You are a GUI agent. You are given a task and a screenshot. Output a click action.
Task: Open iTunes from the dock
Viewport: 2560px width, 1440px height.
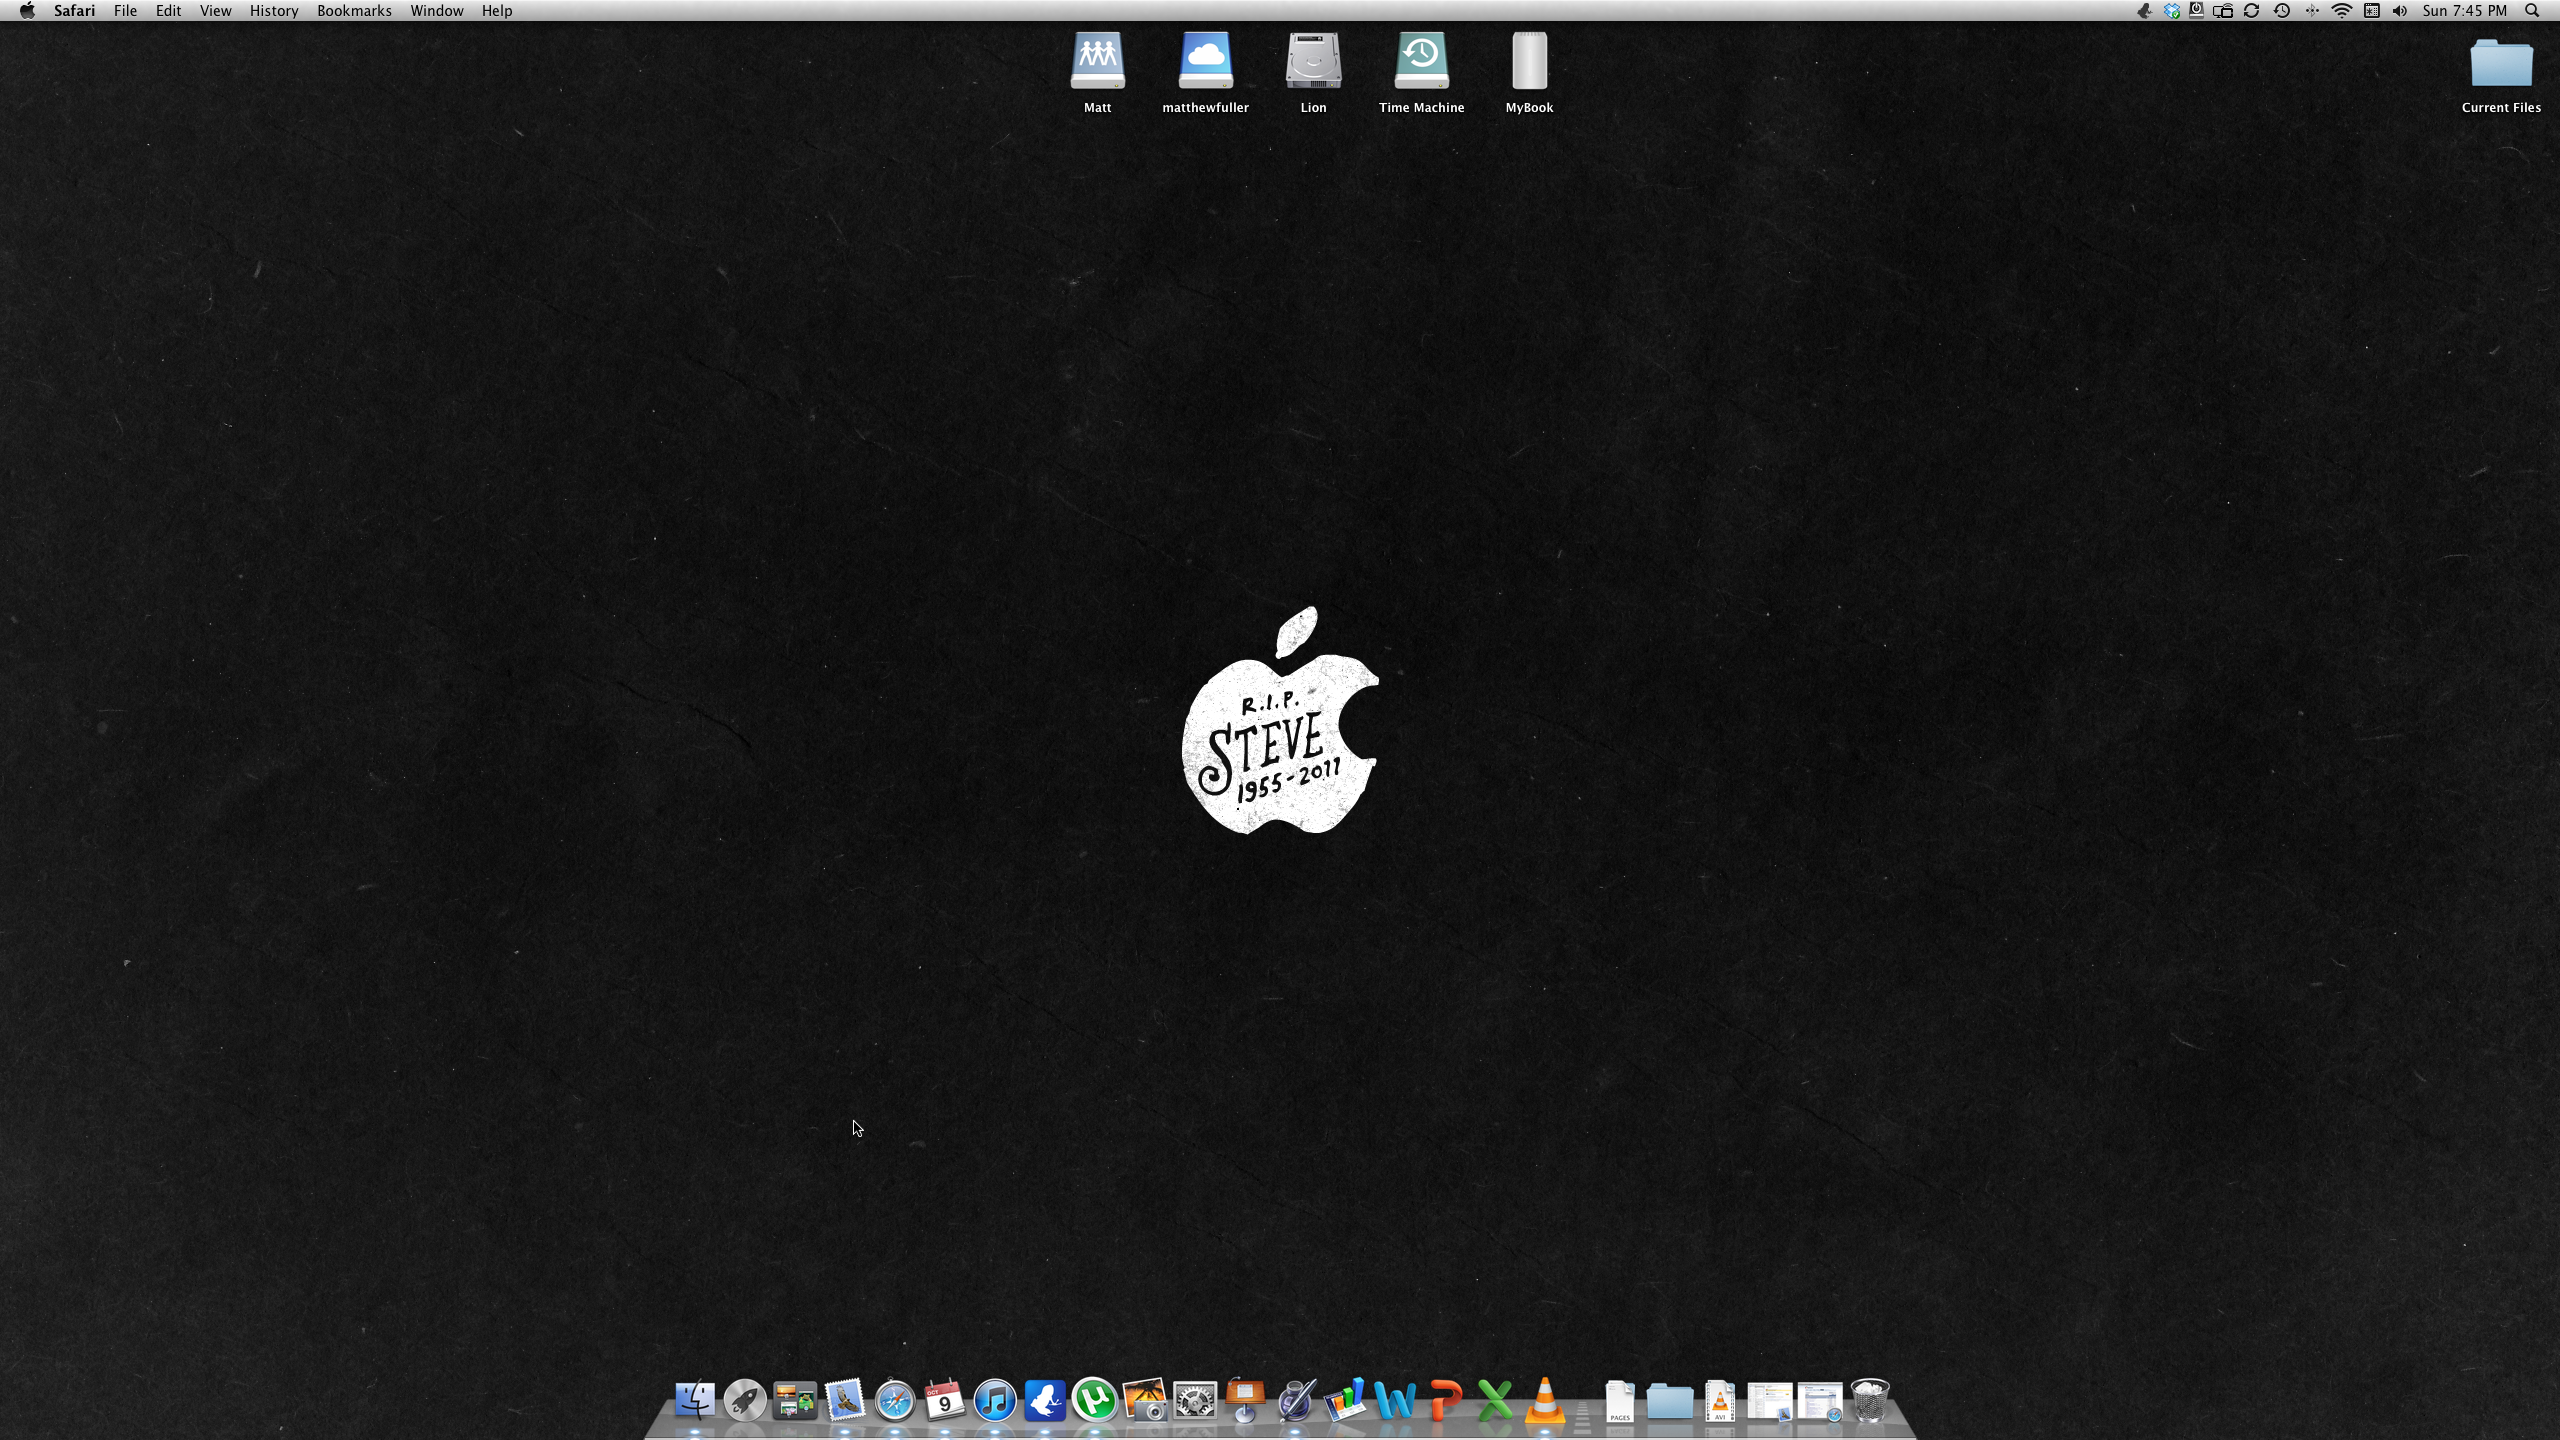click(x=994, y=1400)
